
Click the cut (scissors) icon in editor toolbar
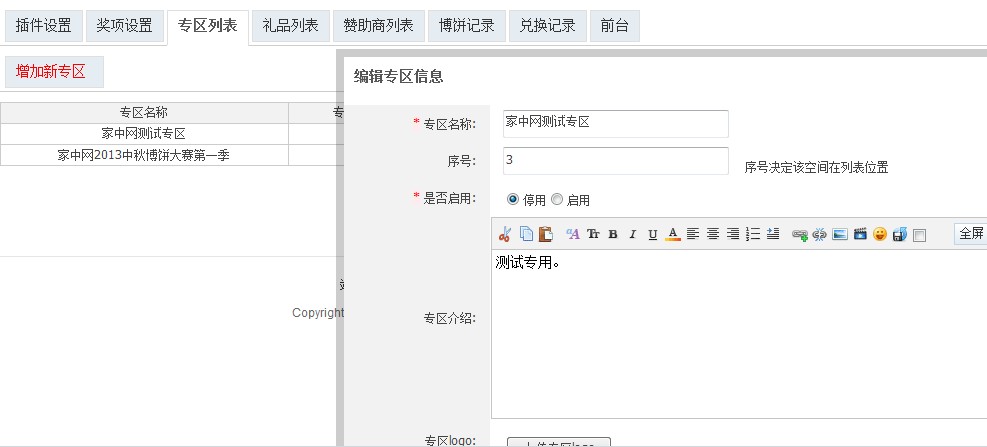[x=504, y=234]
